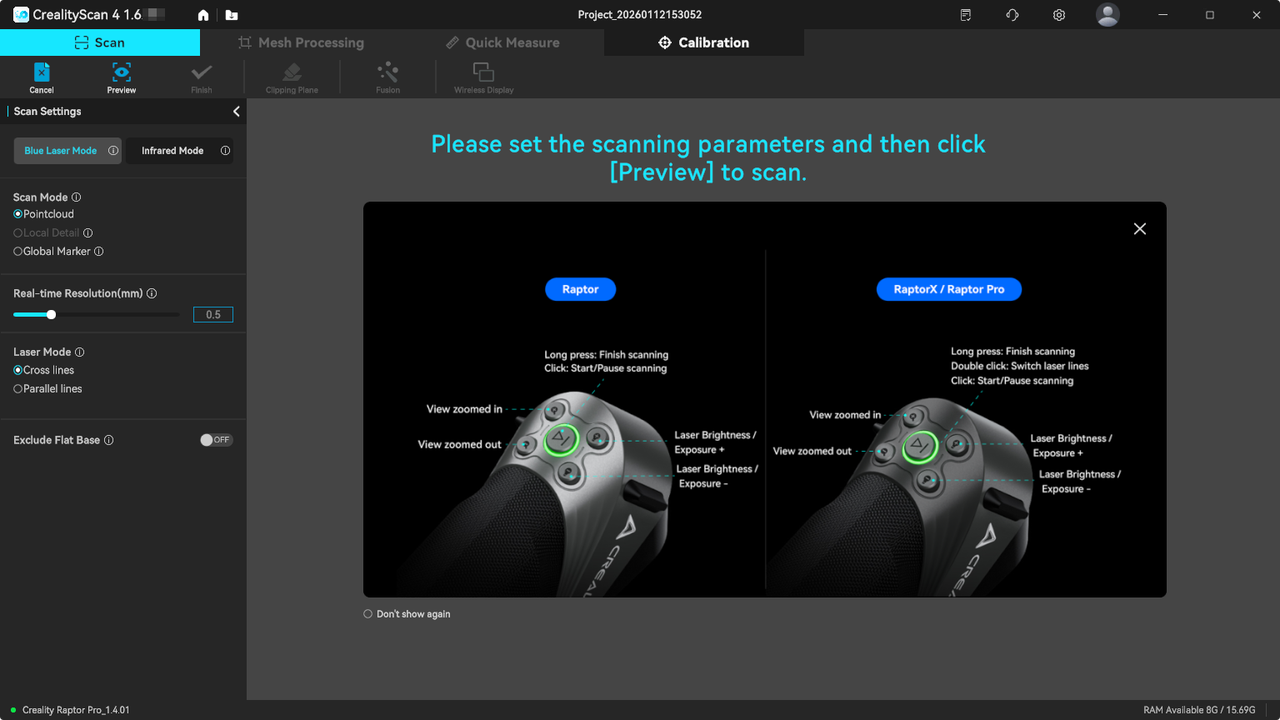Choose Parallel lines laser mode
The height and width of the screenshot is (720, 1280).
coord(18,389)
